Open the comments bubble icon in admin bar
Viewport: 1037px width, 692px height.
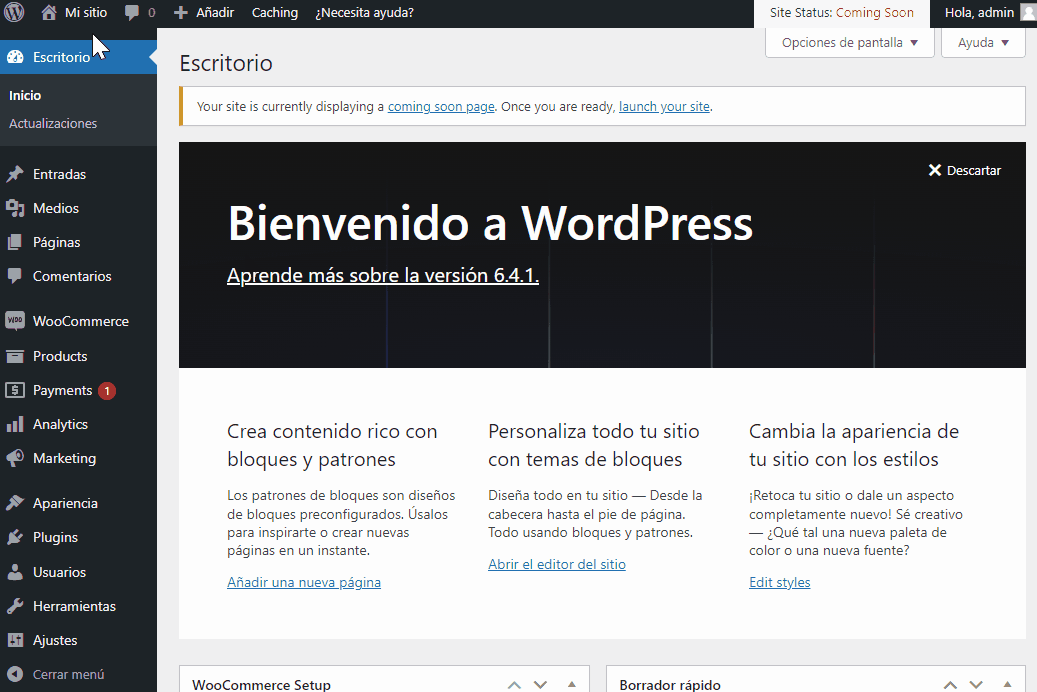coord(132,13)
